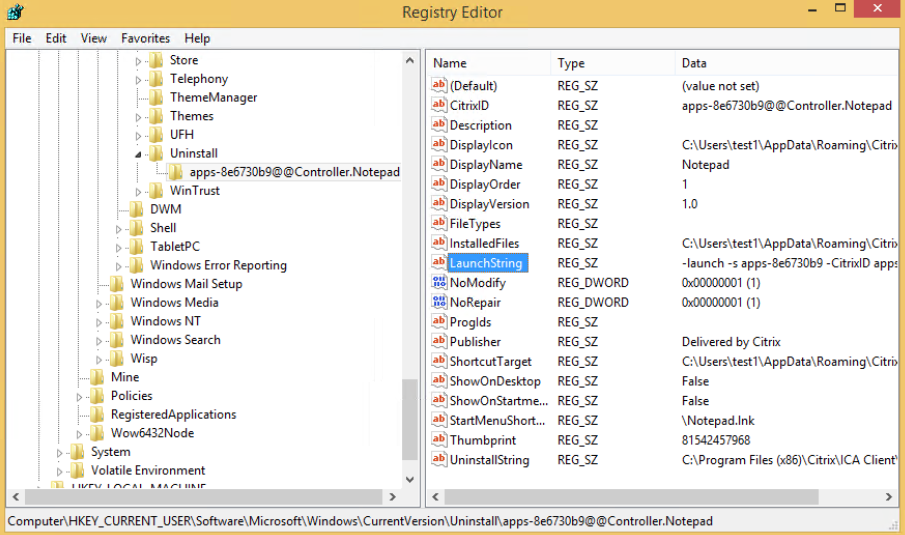Click the values pane horizontal scrollbar thumb
The image size is (905, 535).
click(x=631, y=497)
